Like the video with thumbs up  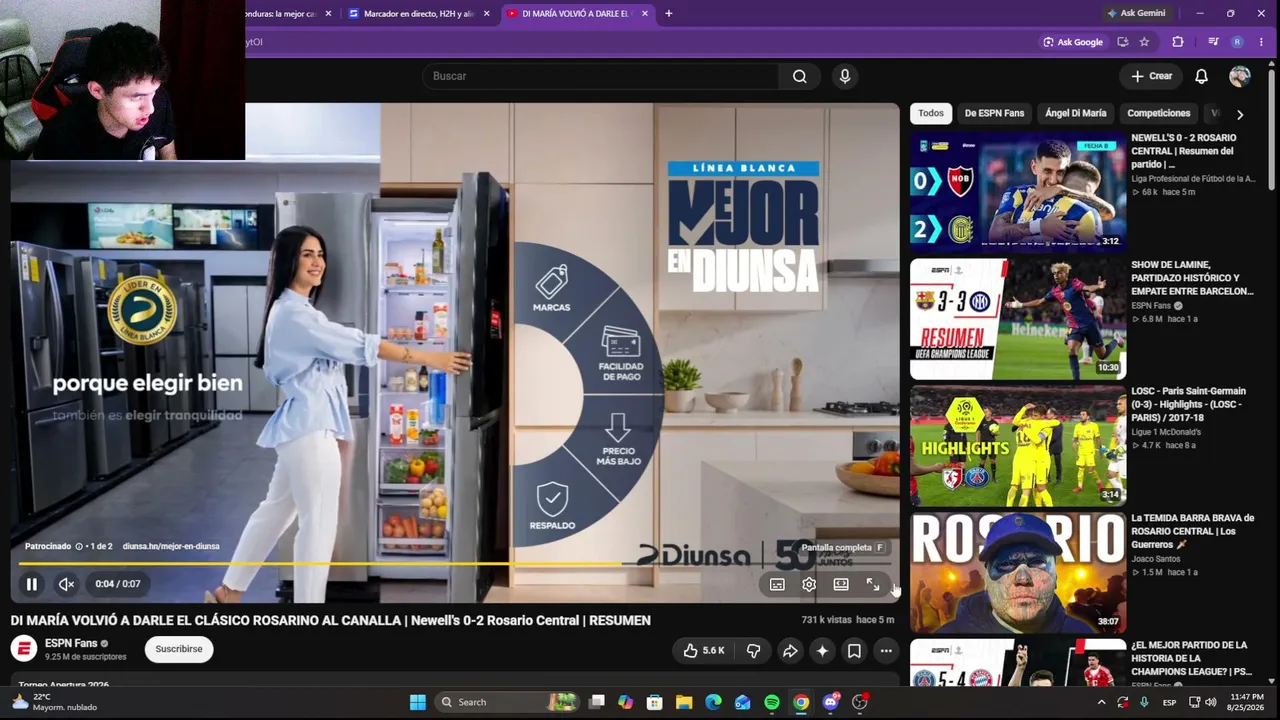click(704, 651)
